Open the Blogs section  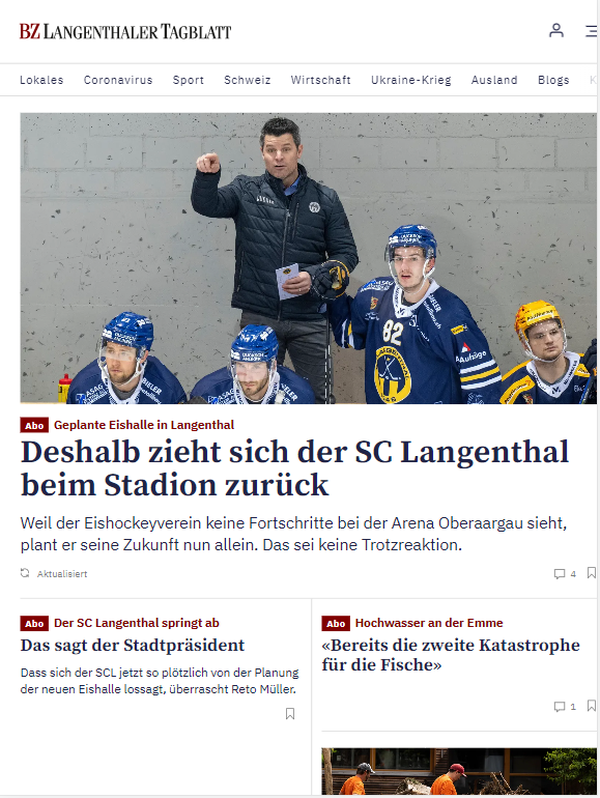click(554, 80)
